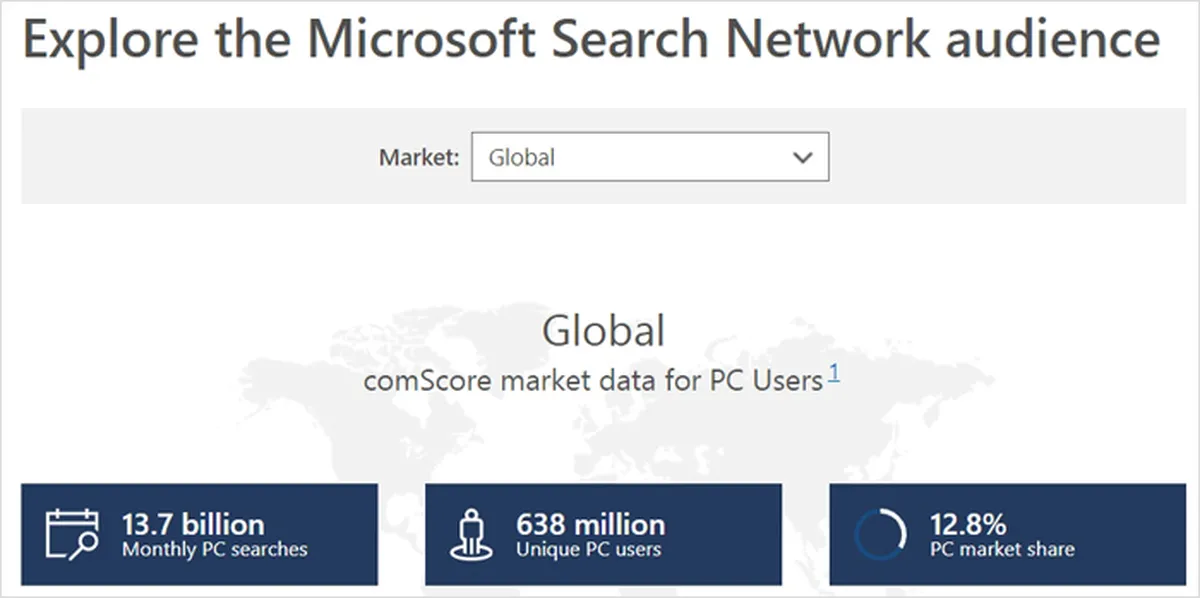The height and width of the screenshot is (598, 1200).
Task: Select the 638 million statistic text
Action: point(590,524)
